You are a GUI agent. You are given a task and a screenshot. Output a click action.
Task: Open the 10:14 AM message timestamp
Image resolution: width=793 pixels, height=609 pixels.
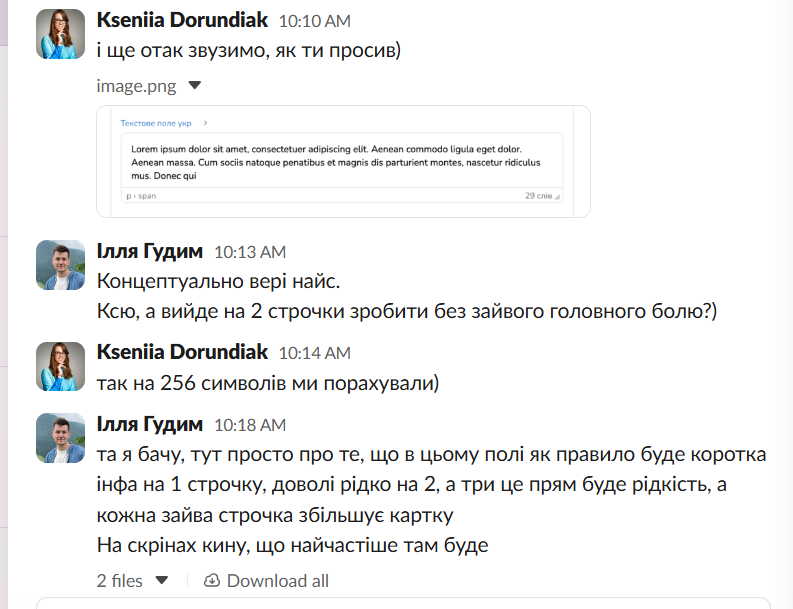(x=314, y=352)
